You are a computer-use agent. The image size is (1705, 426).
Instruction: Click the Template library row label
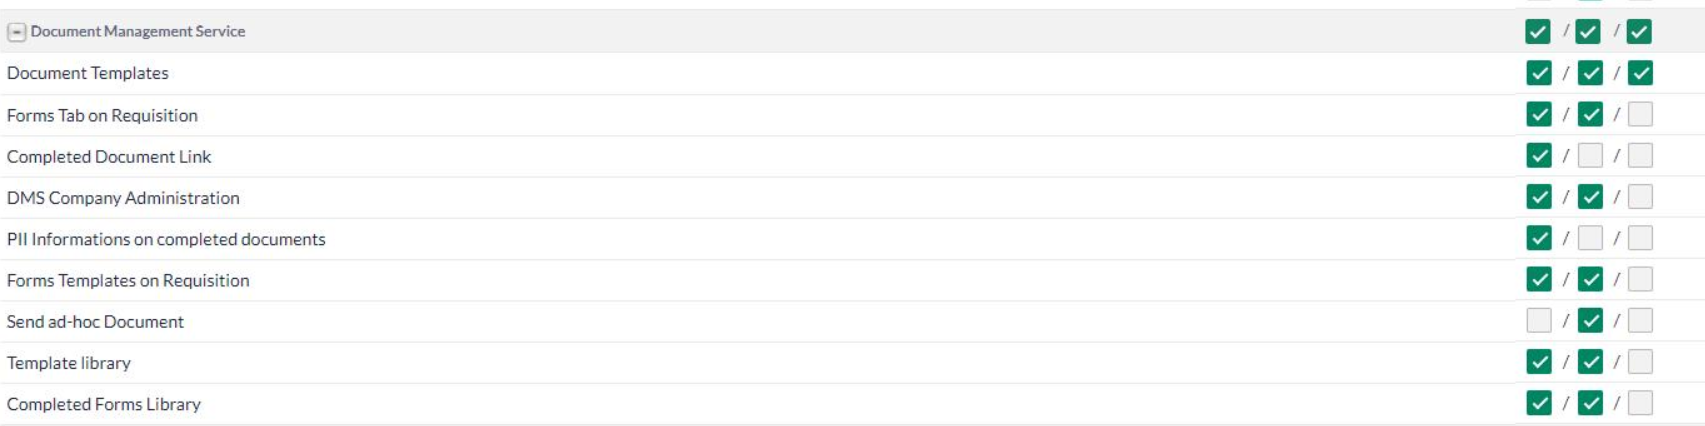tap(69, 363)
